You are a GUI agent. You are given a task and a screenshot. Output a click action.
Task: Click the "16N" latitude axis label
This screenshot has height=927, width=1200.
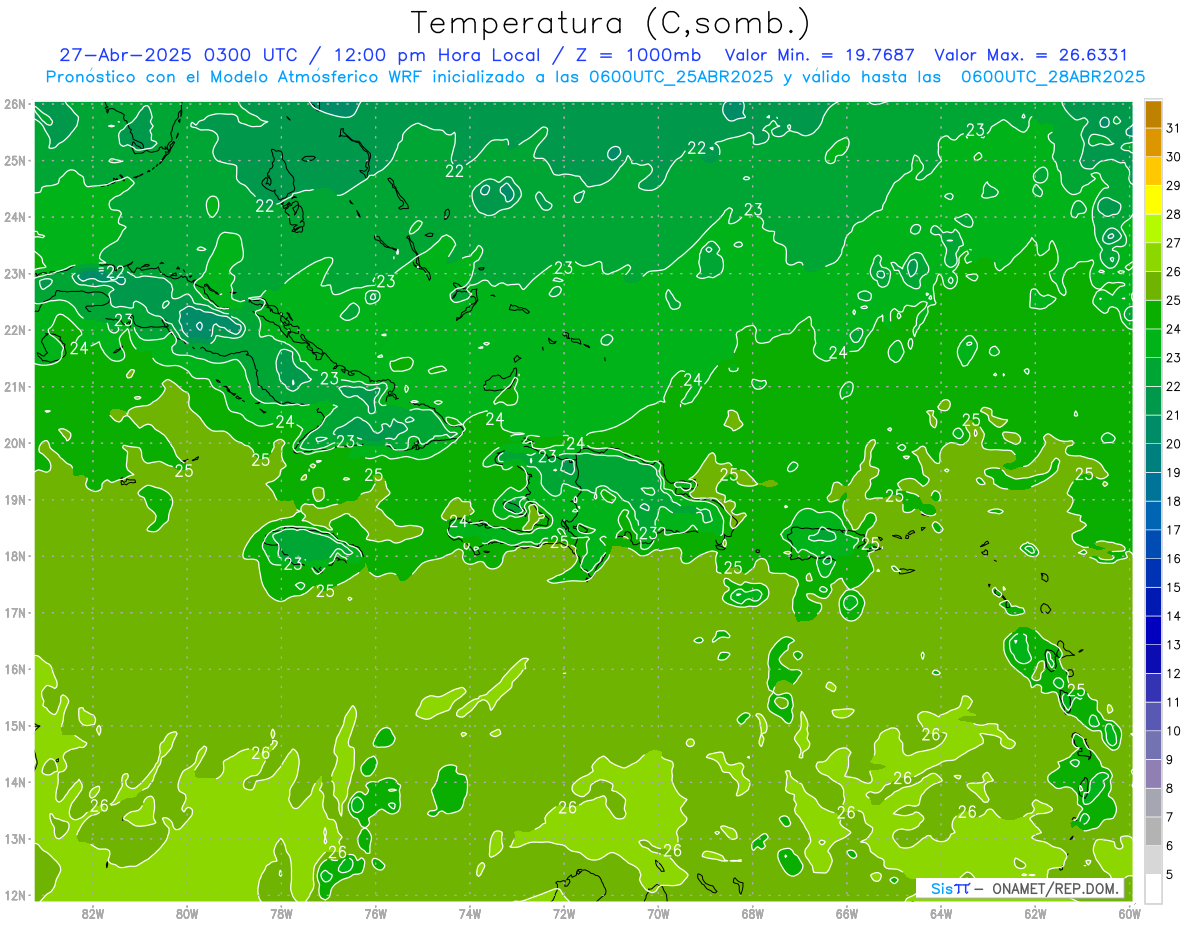14,669
